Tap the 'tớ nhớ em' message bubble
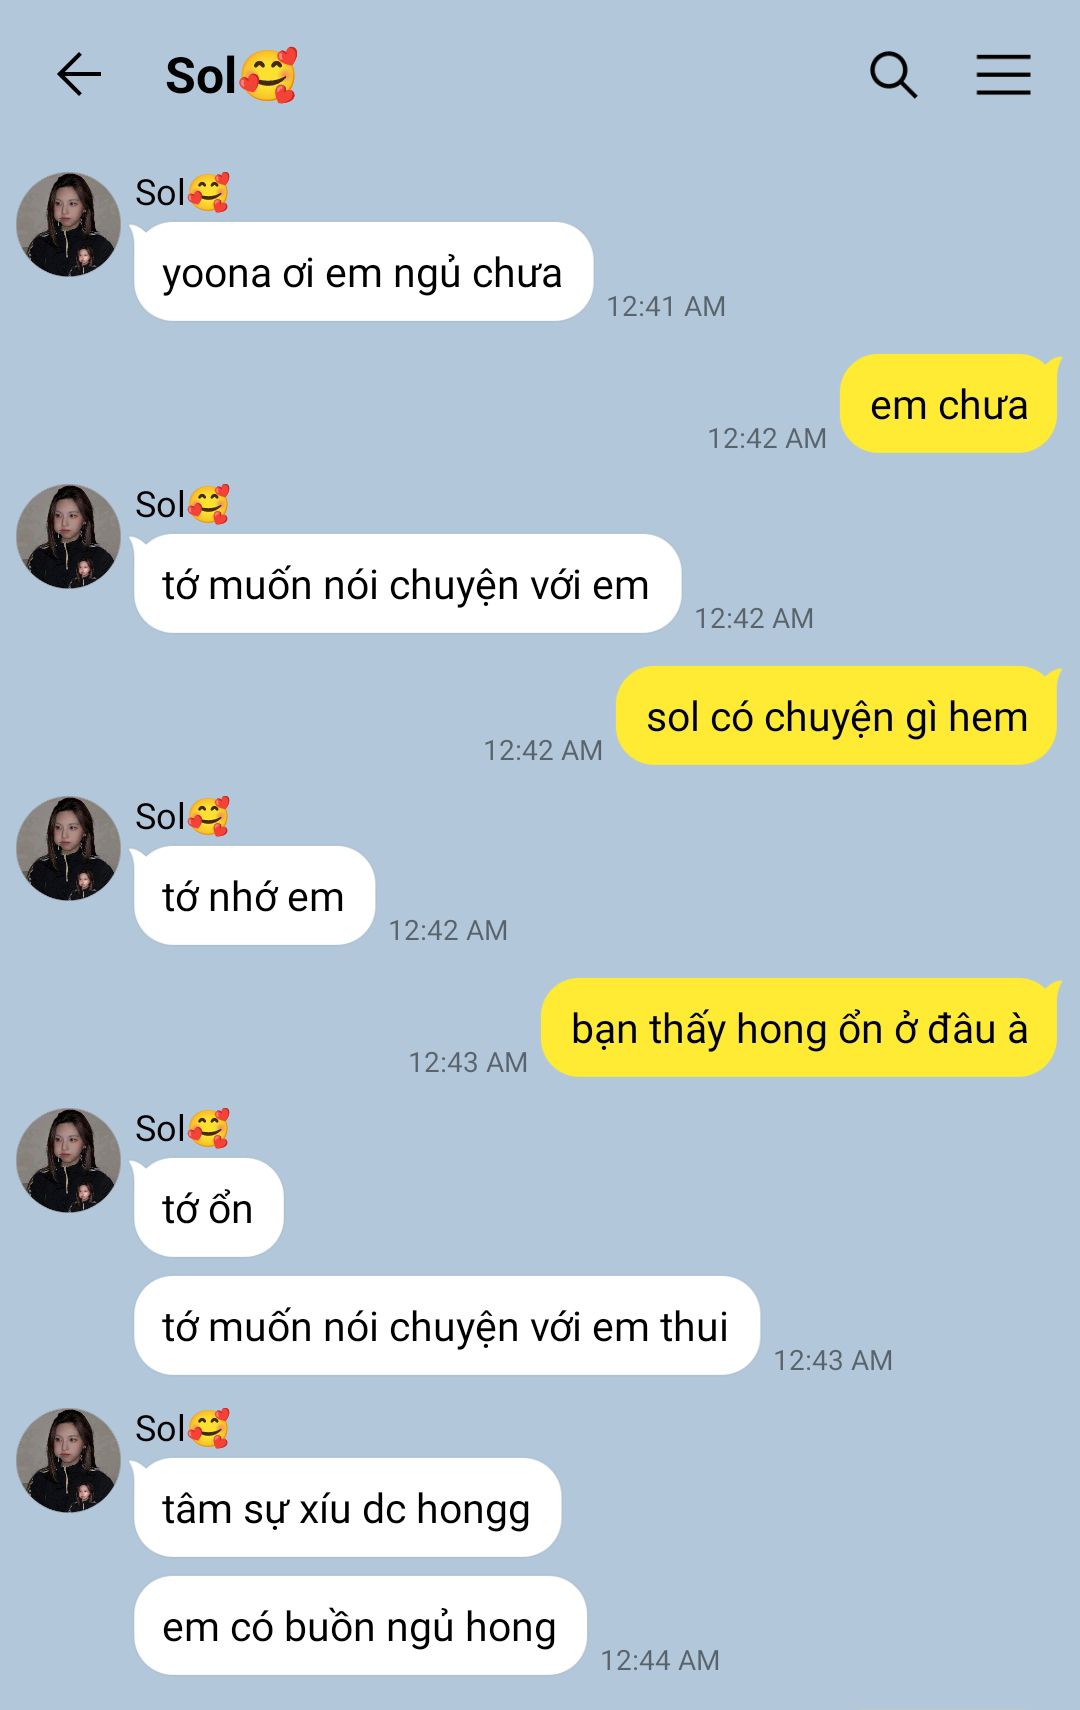This screenshot has width=1080, height=1710. pyautogui.click(x=254, y=896)
